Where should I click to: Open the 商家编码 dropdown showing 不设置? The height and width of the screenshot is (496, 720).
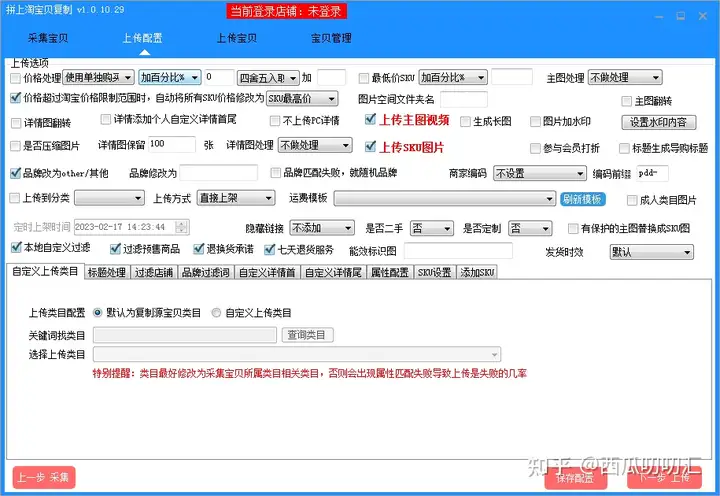540,173
